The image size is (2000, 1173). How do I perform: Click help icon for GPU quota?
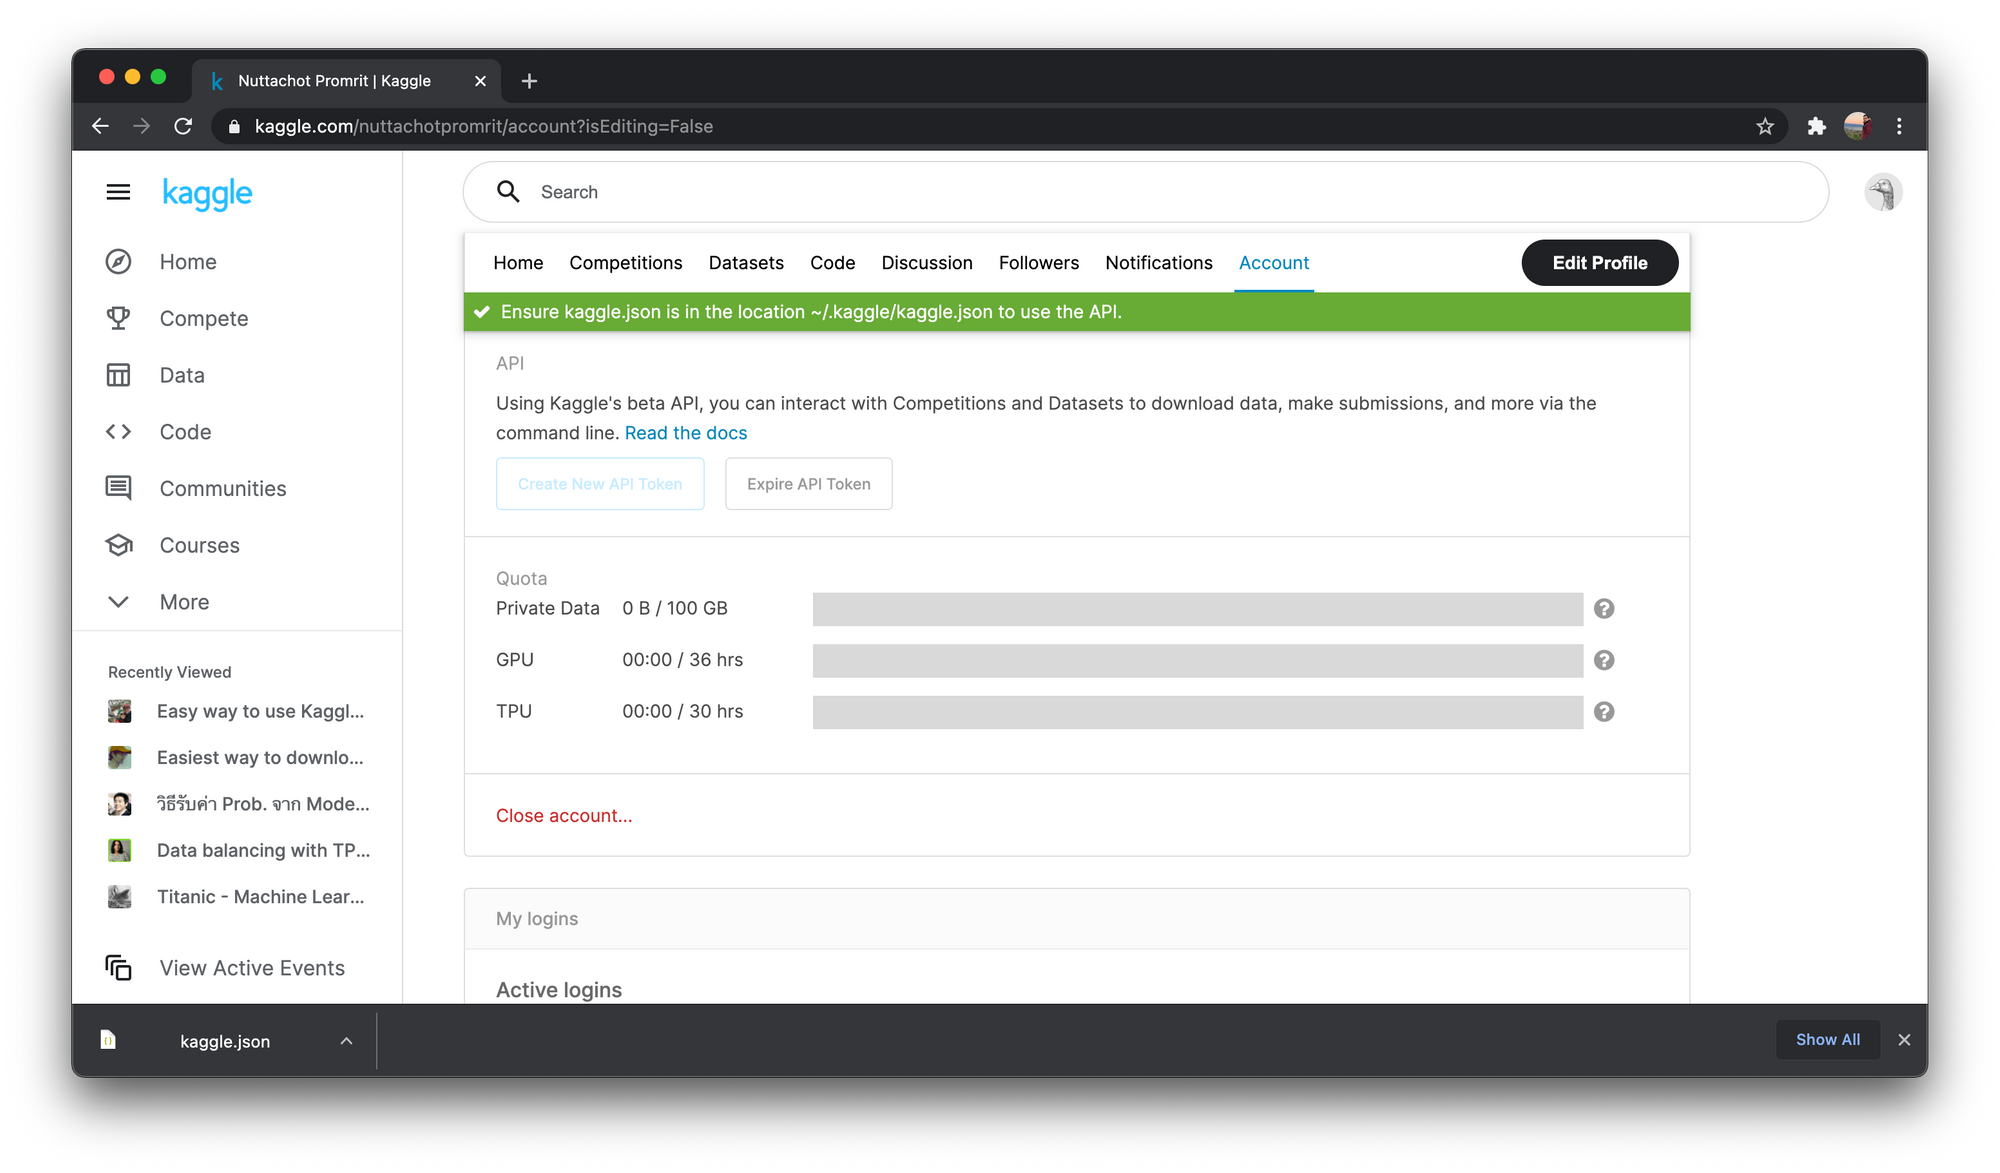[1604, 660]
